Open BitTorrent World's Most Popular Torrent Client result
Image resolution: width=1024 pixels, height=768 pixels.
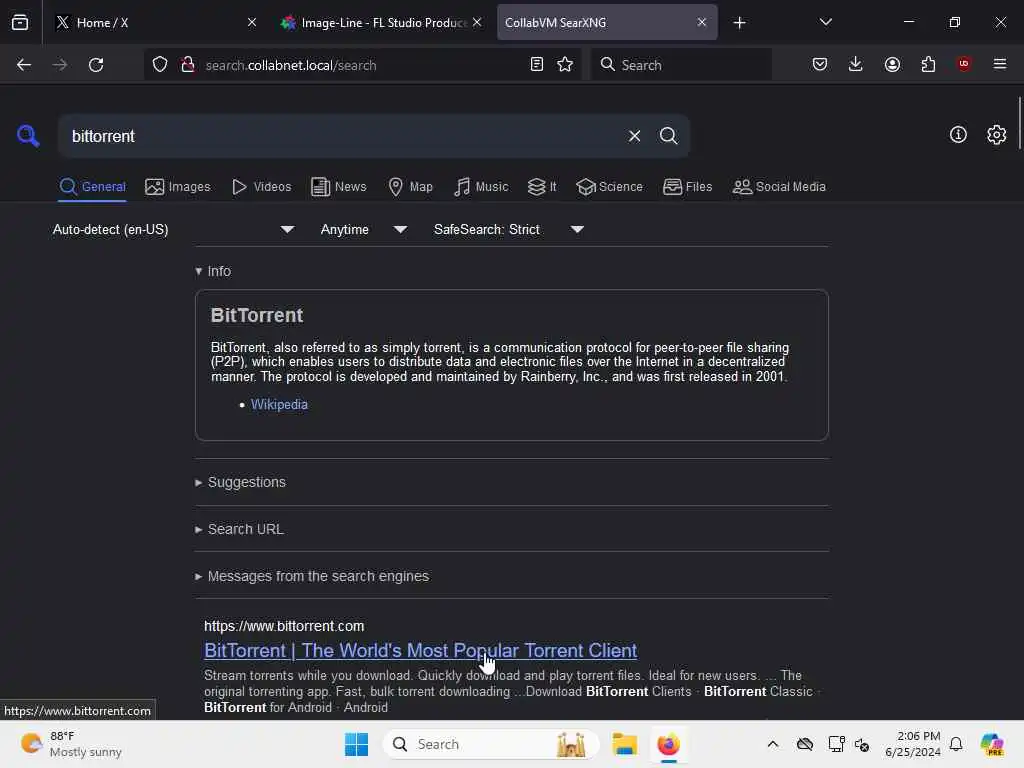tap(420, 650)
